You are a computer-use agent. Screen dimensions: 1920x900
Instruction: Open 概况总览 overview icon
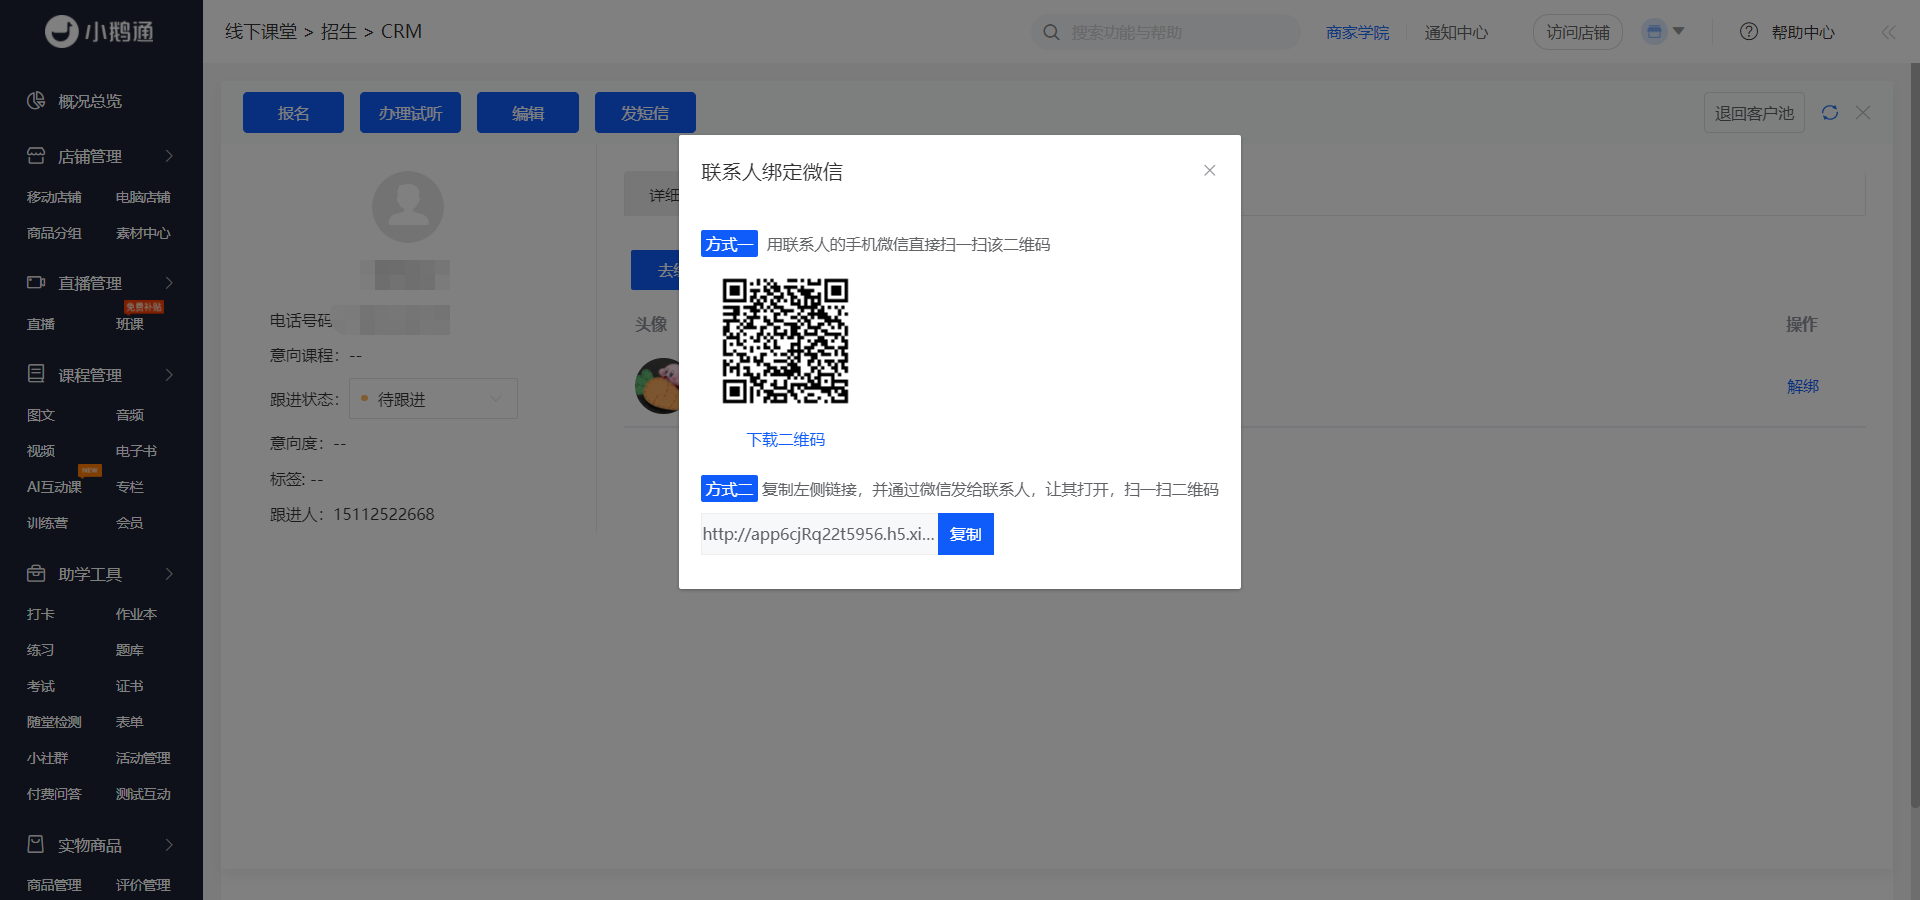point(36,100)
